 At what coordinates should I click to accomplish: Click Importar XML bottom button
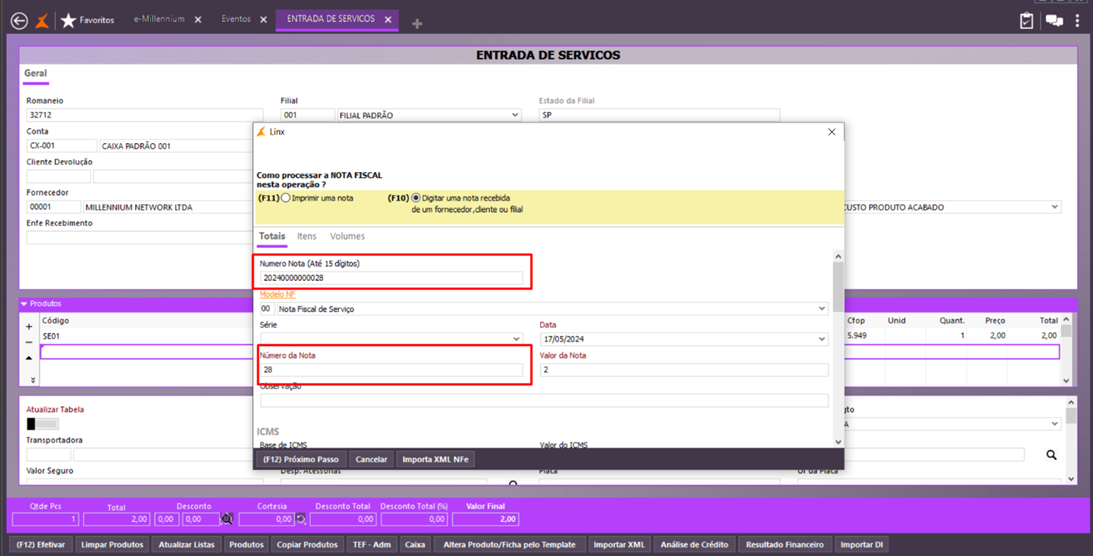(x=619, y=545)
